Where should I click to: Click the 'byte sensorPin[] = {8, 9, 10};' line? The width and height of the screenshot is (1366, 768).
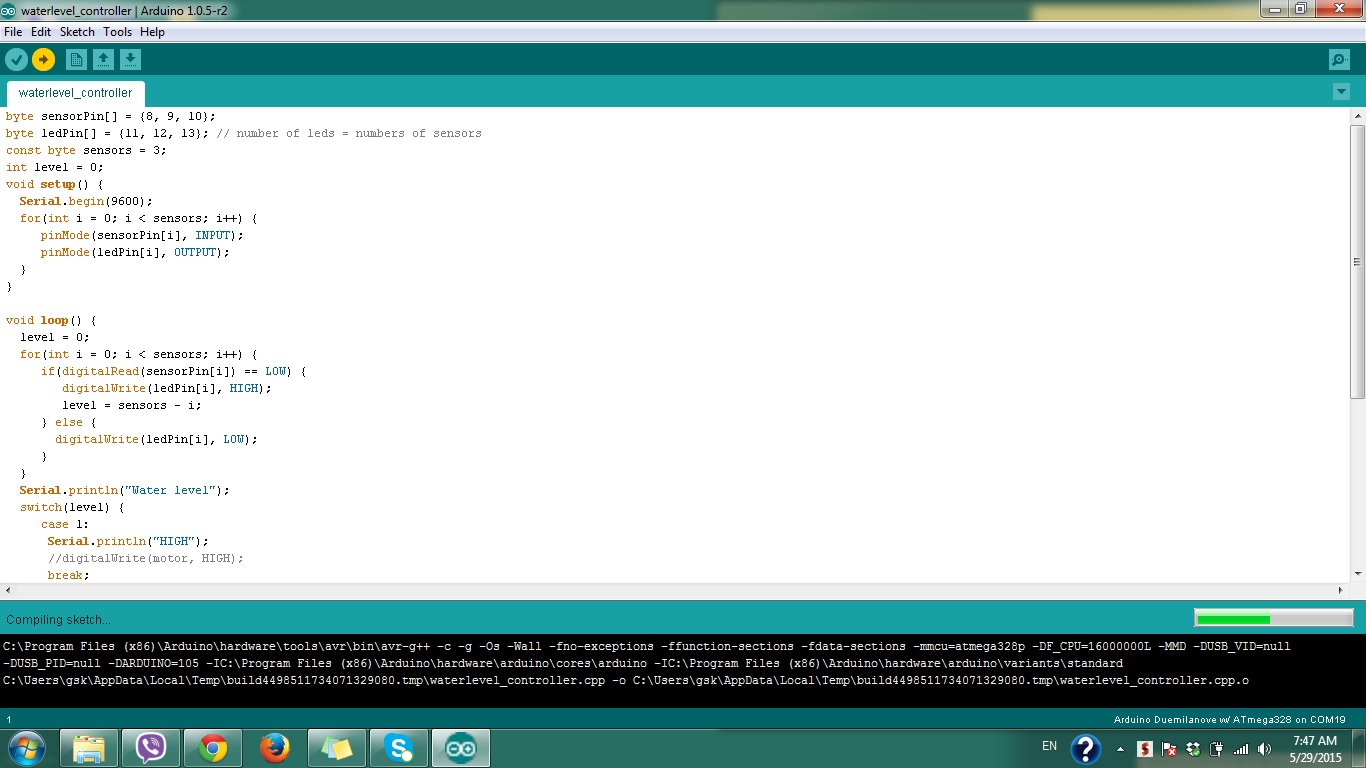tap(110, 116)
